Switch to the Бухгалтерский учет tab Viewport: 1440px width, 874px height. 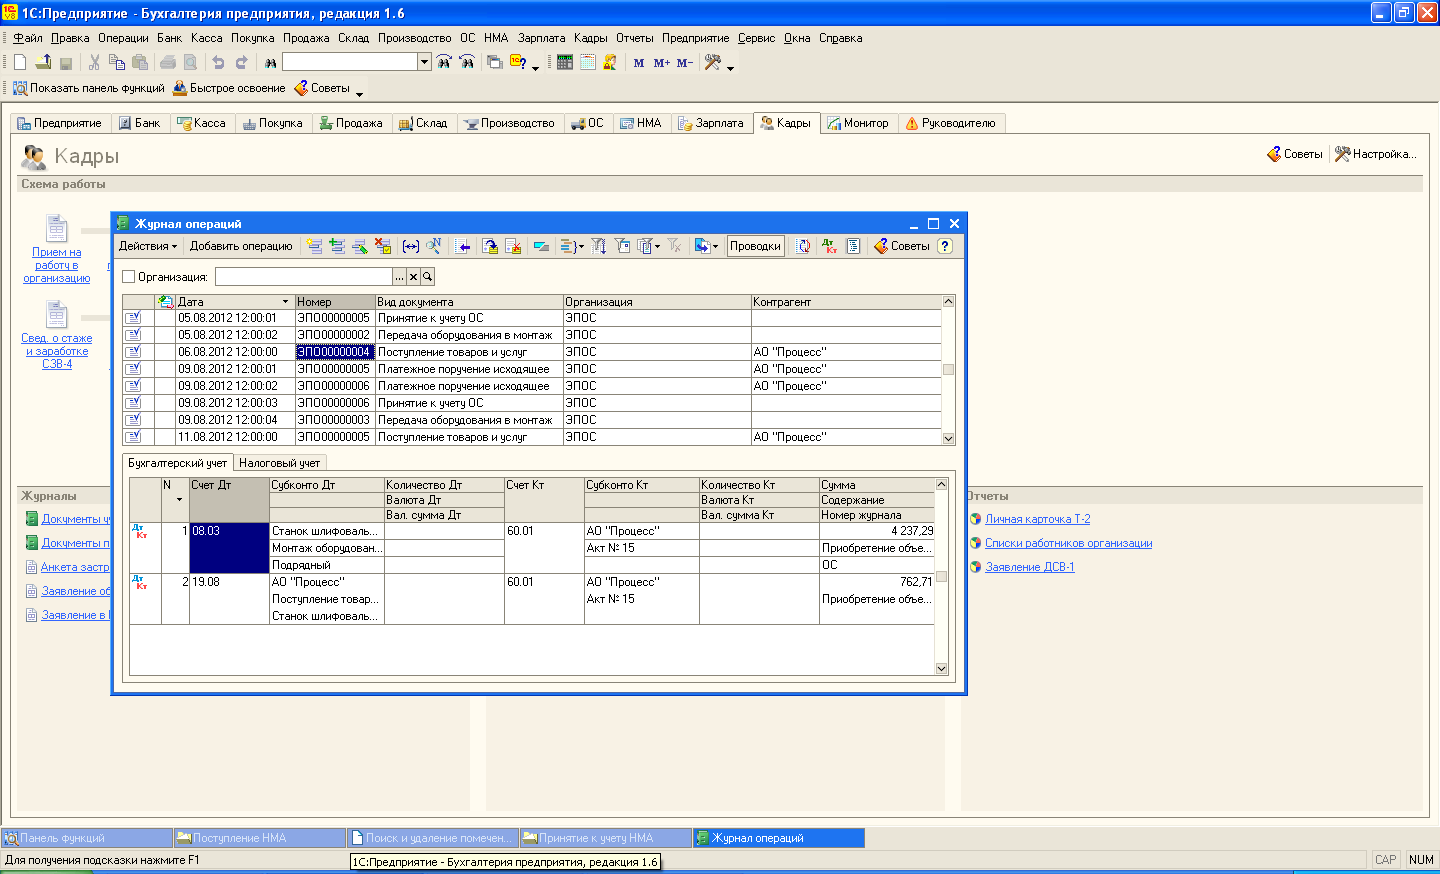[177, 463]
